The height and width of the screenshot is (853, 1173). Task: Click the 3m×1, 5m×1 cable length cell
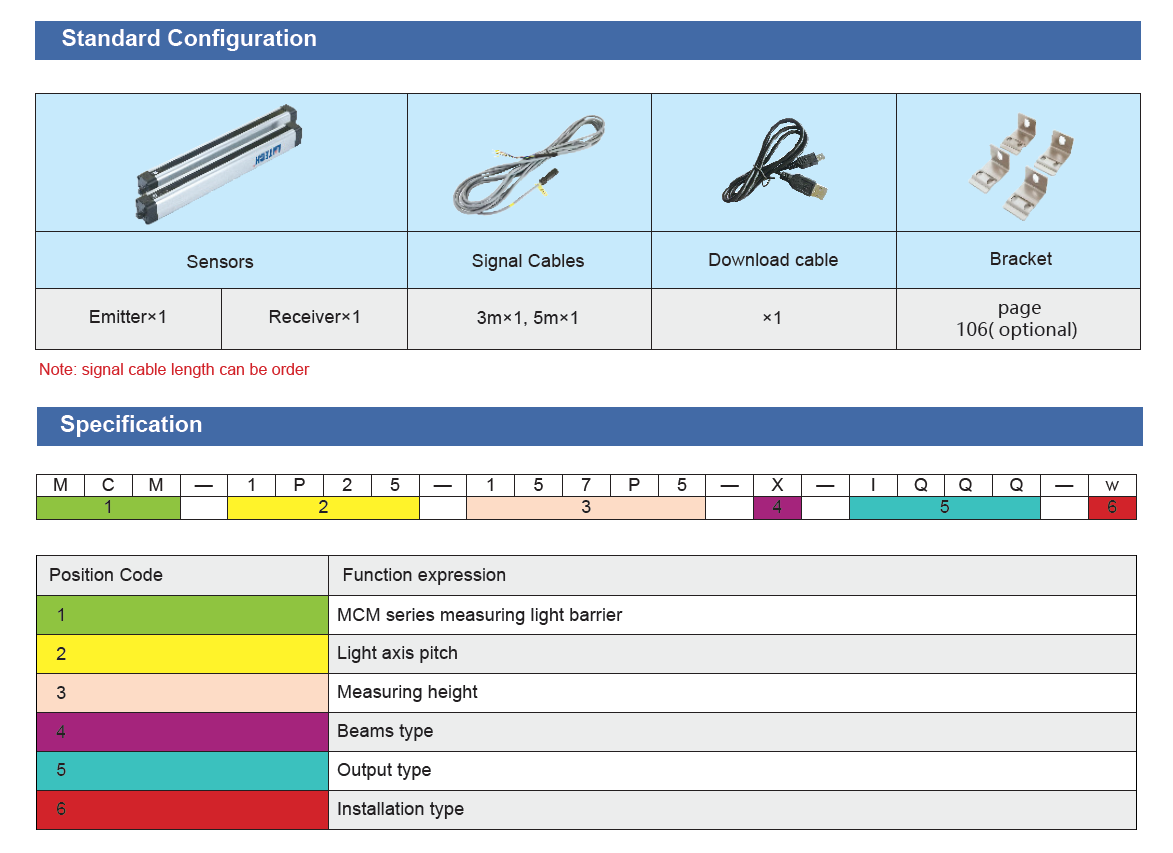(x=528, y=319)
